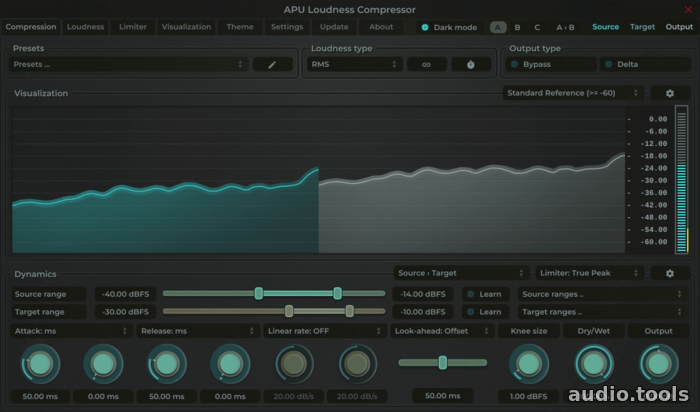Toggle Source visualization
Screen dimensions: 700x412
pyautogui.click(x=605, y=27)
